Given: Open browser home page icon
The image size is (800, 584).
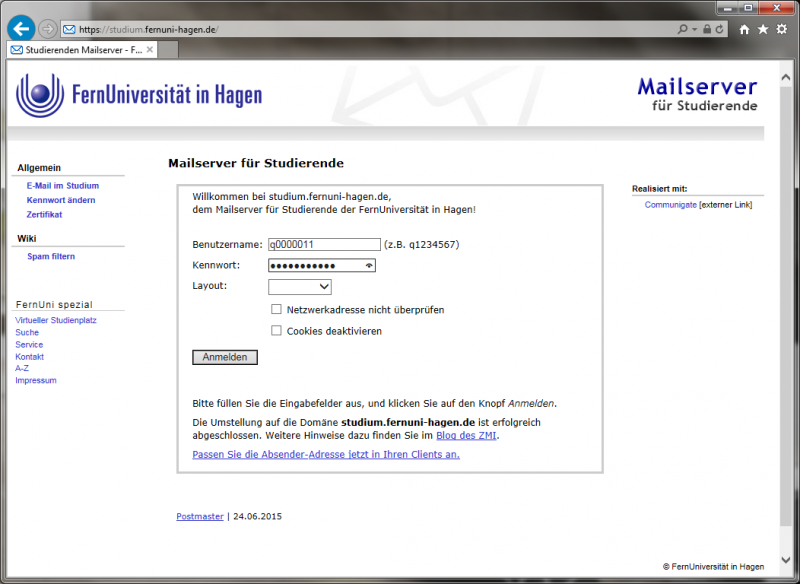Looking at the screenshot, I should tap(744, 29).
